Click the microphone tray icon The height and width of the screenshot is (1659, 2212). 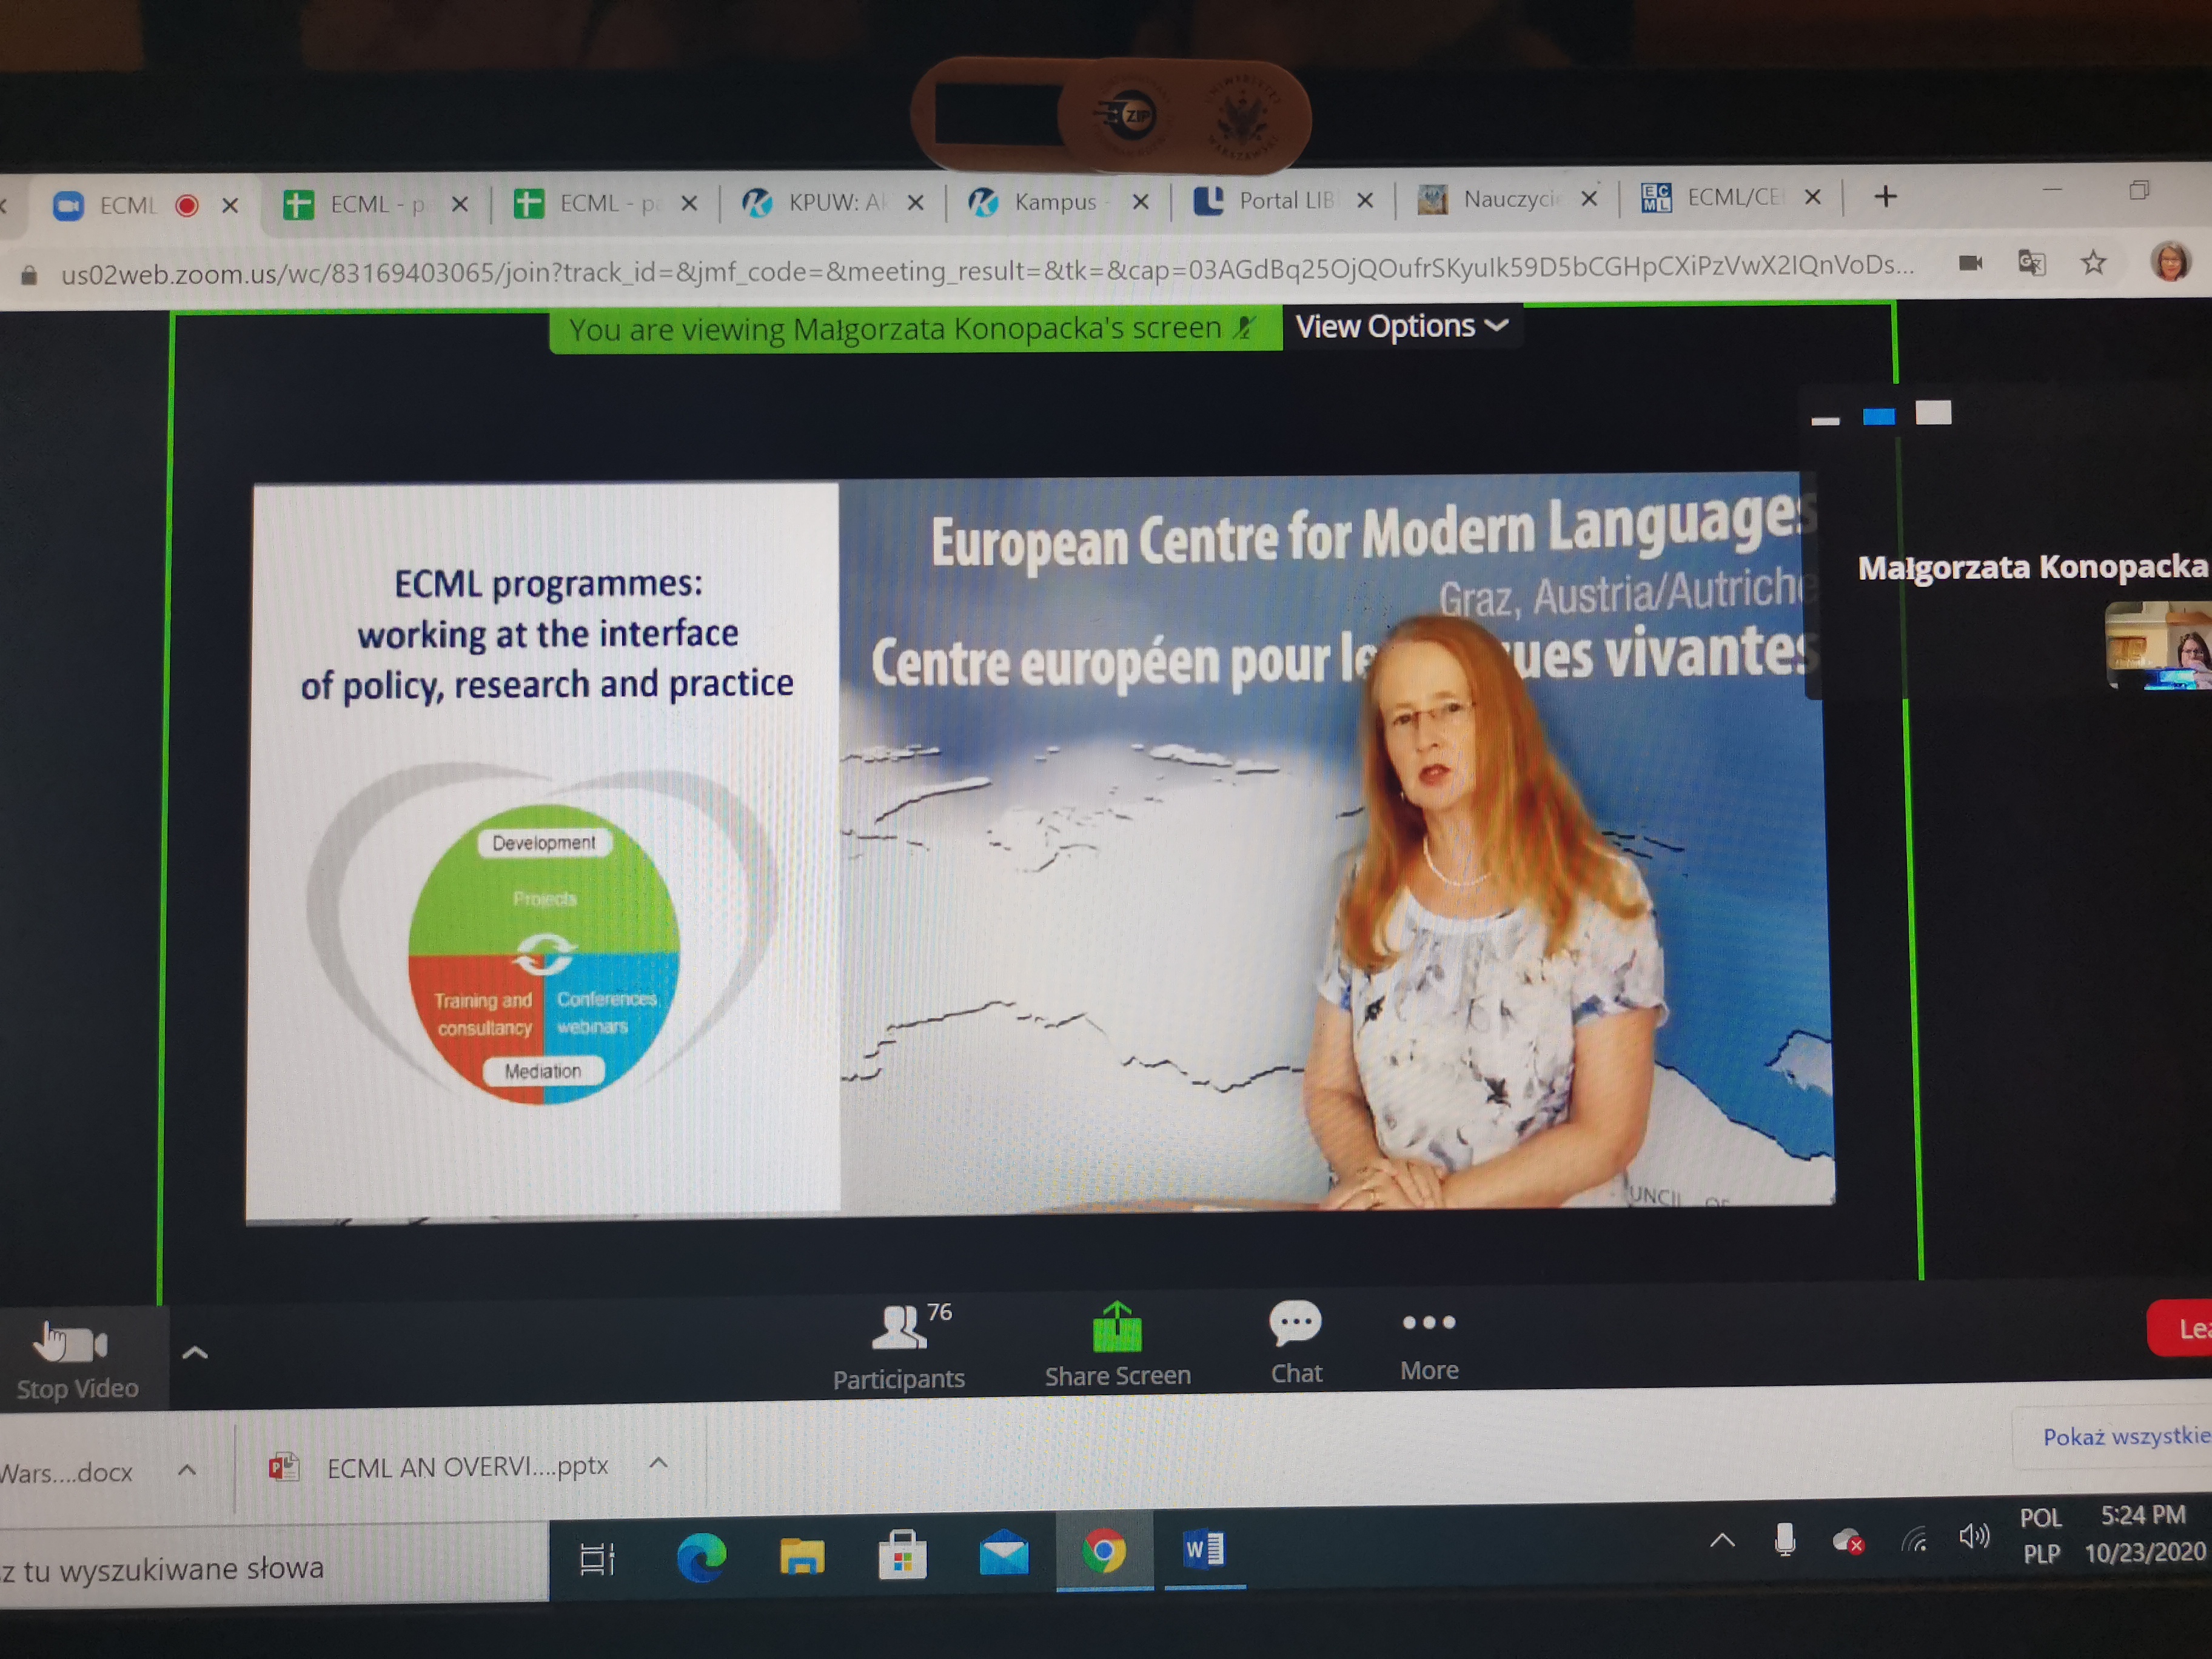[1784, 1541]
